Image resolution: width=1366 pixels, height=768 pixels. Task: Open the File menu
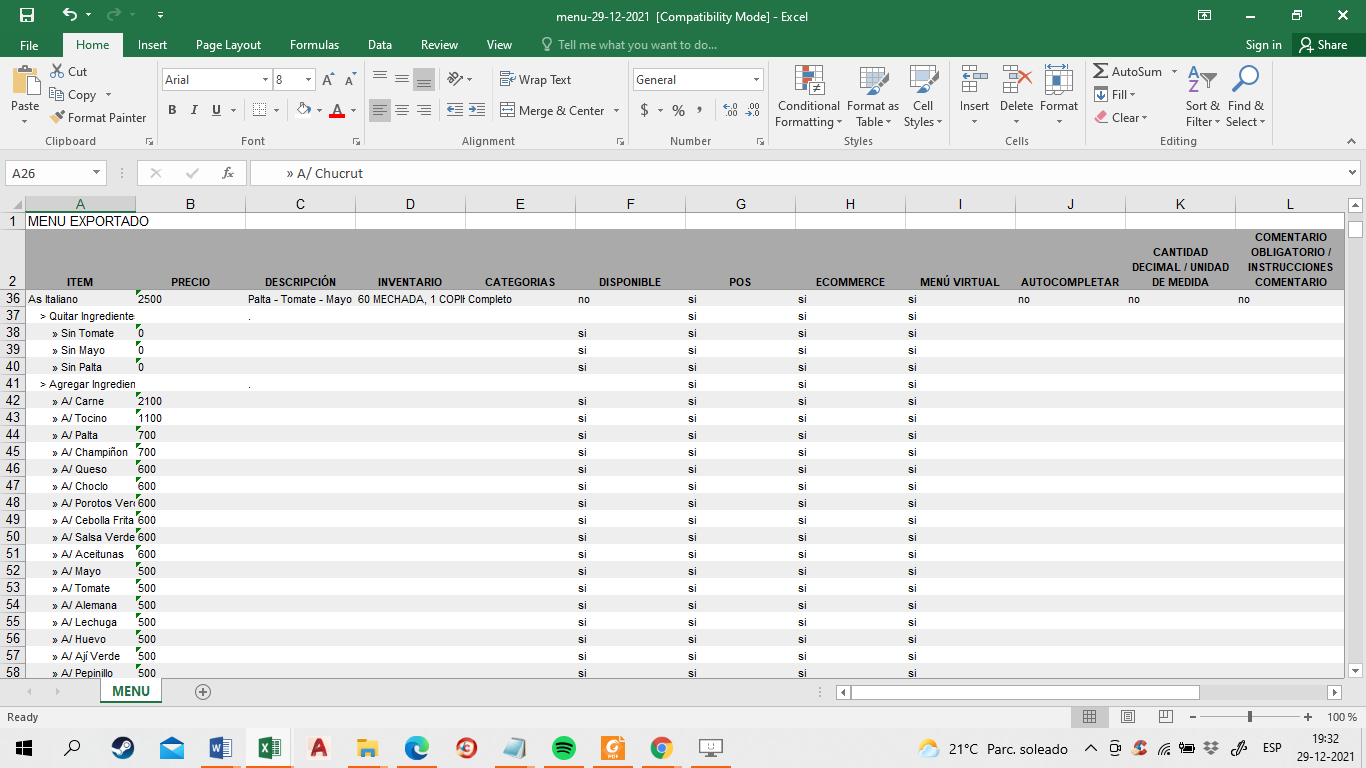click(x=29, y=45)
